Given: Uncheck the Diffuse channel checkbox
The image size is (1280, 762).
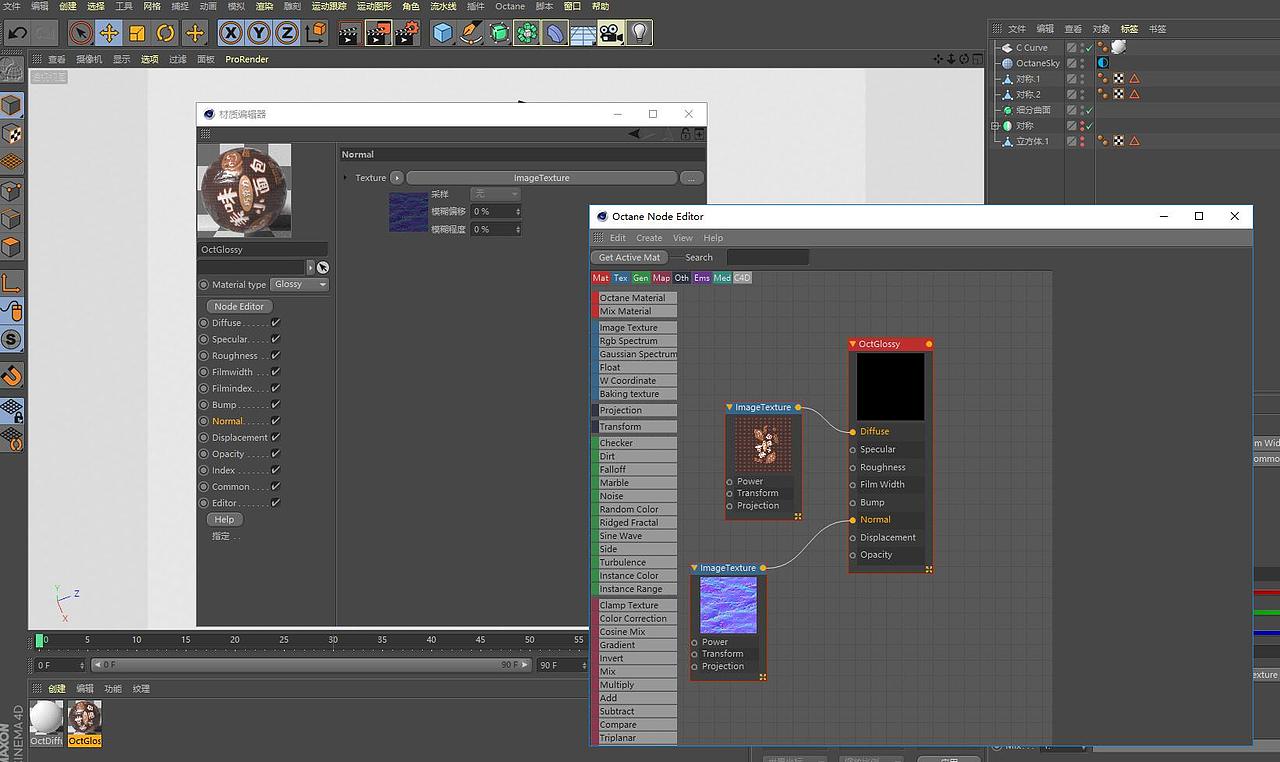Looking at the screenshot, I should [x=276, y=323].
